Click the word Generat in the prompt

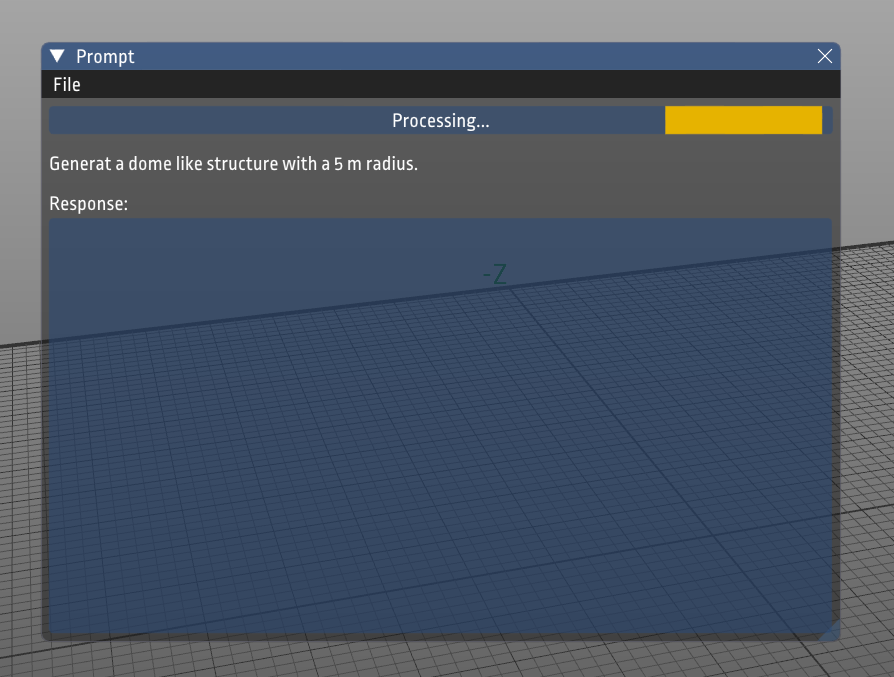tap(80, 164)
